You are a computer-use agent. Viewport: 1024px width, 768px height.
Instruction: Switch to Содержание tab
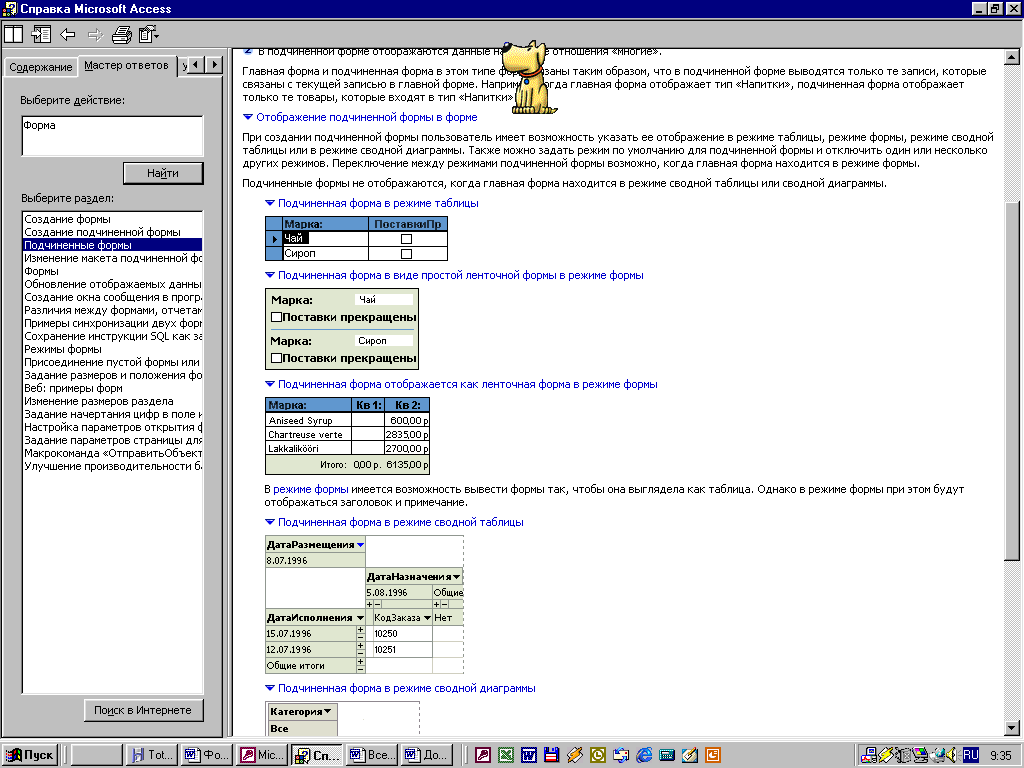tap(40, 67)
